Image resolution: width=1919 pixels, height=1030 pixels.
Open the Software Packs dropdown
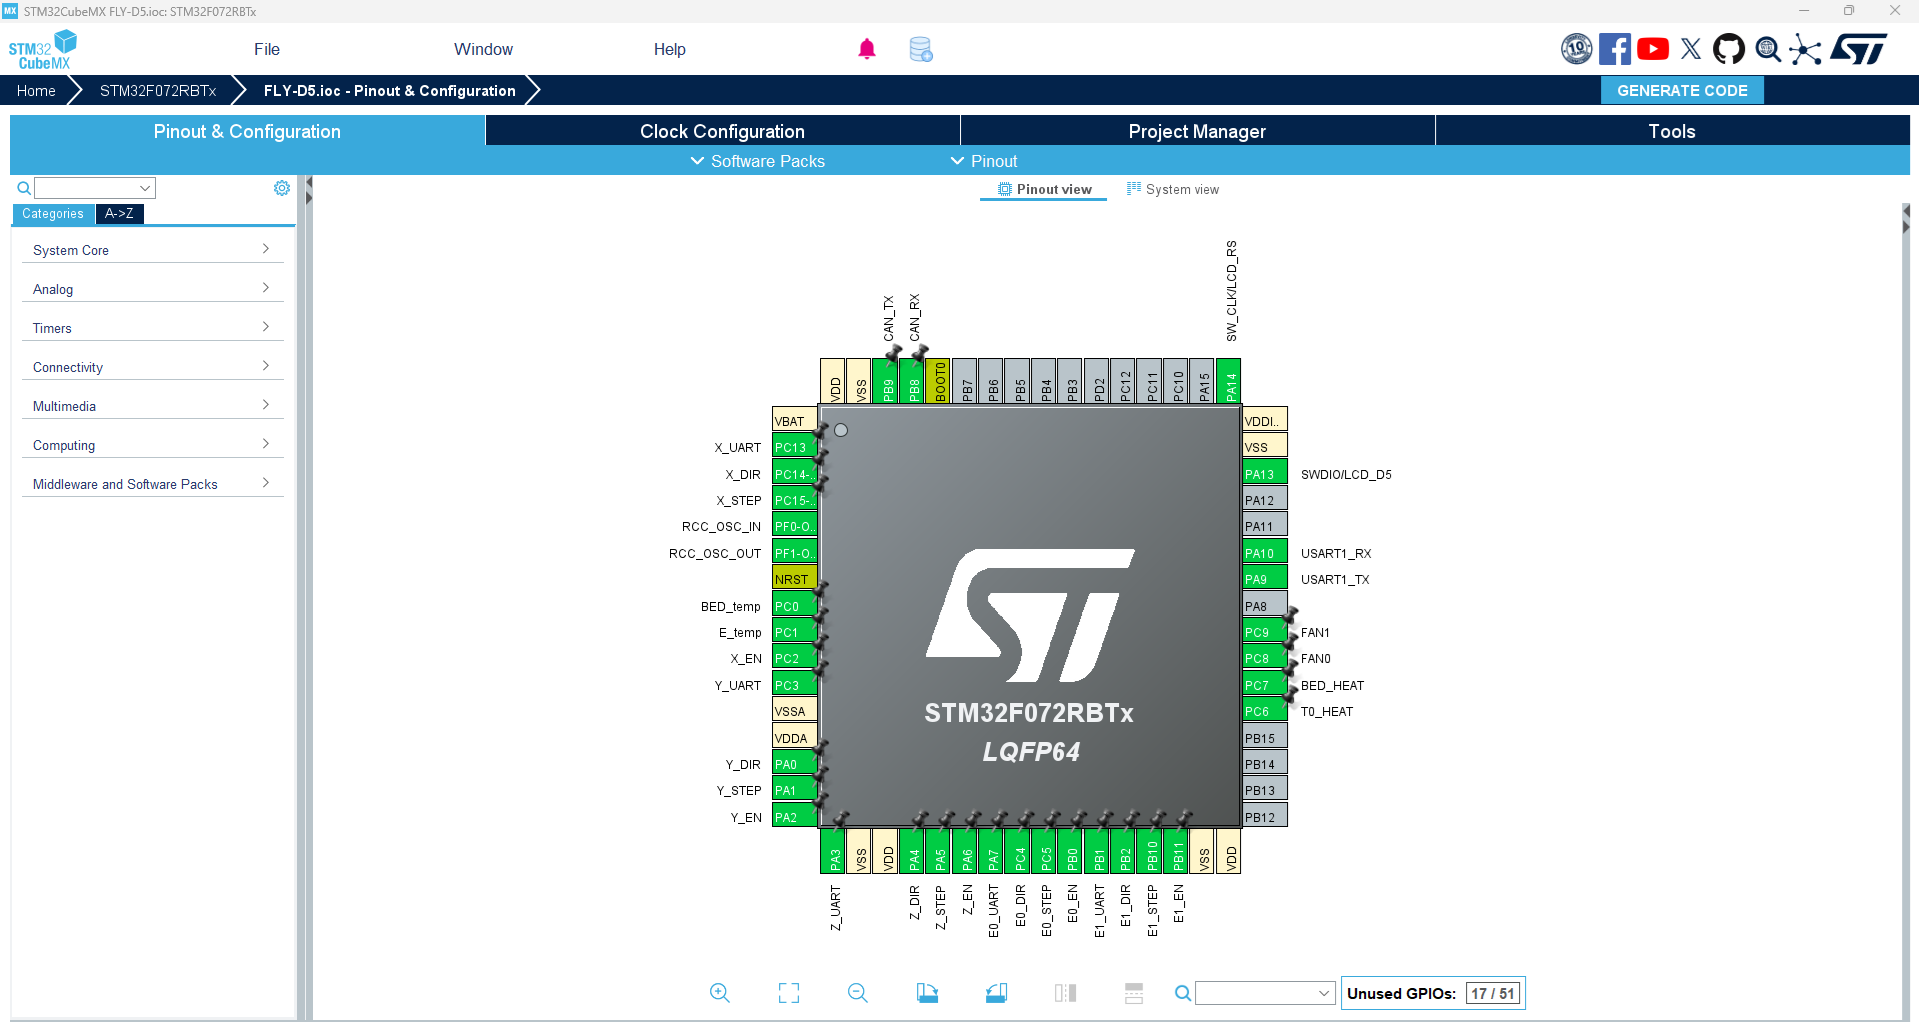coord(758,161)
